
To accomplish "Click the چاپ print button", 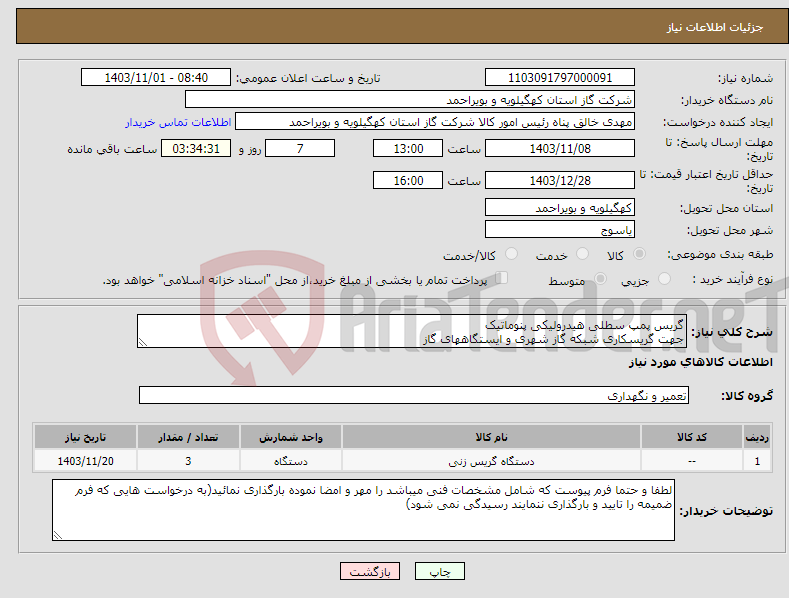I will [440, 571].
